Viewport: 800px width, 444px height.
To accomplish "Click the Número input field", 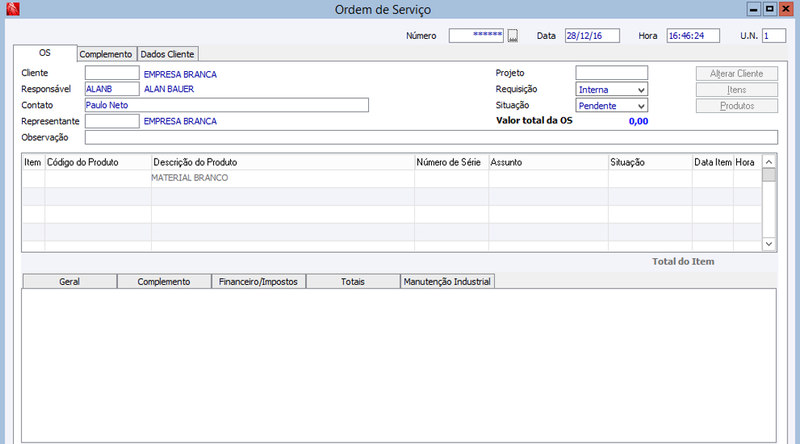I will (476, 36).
